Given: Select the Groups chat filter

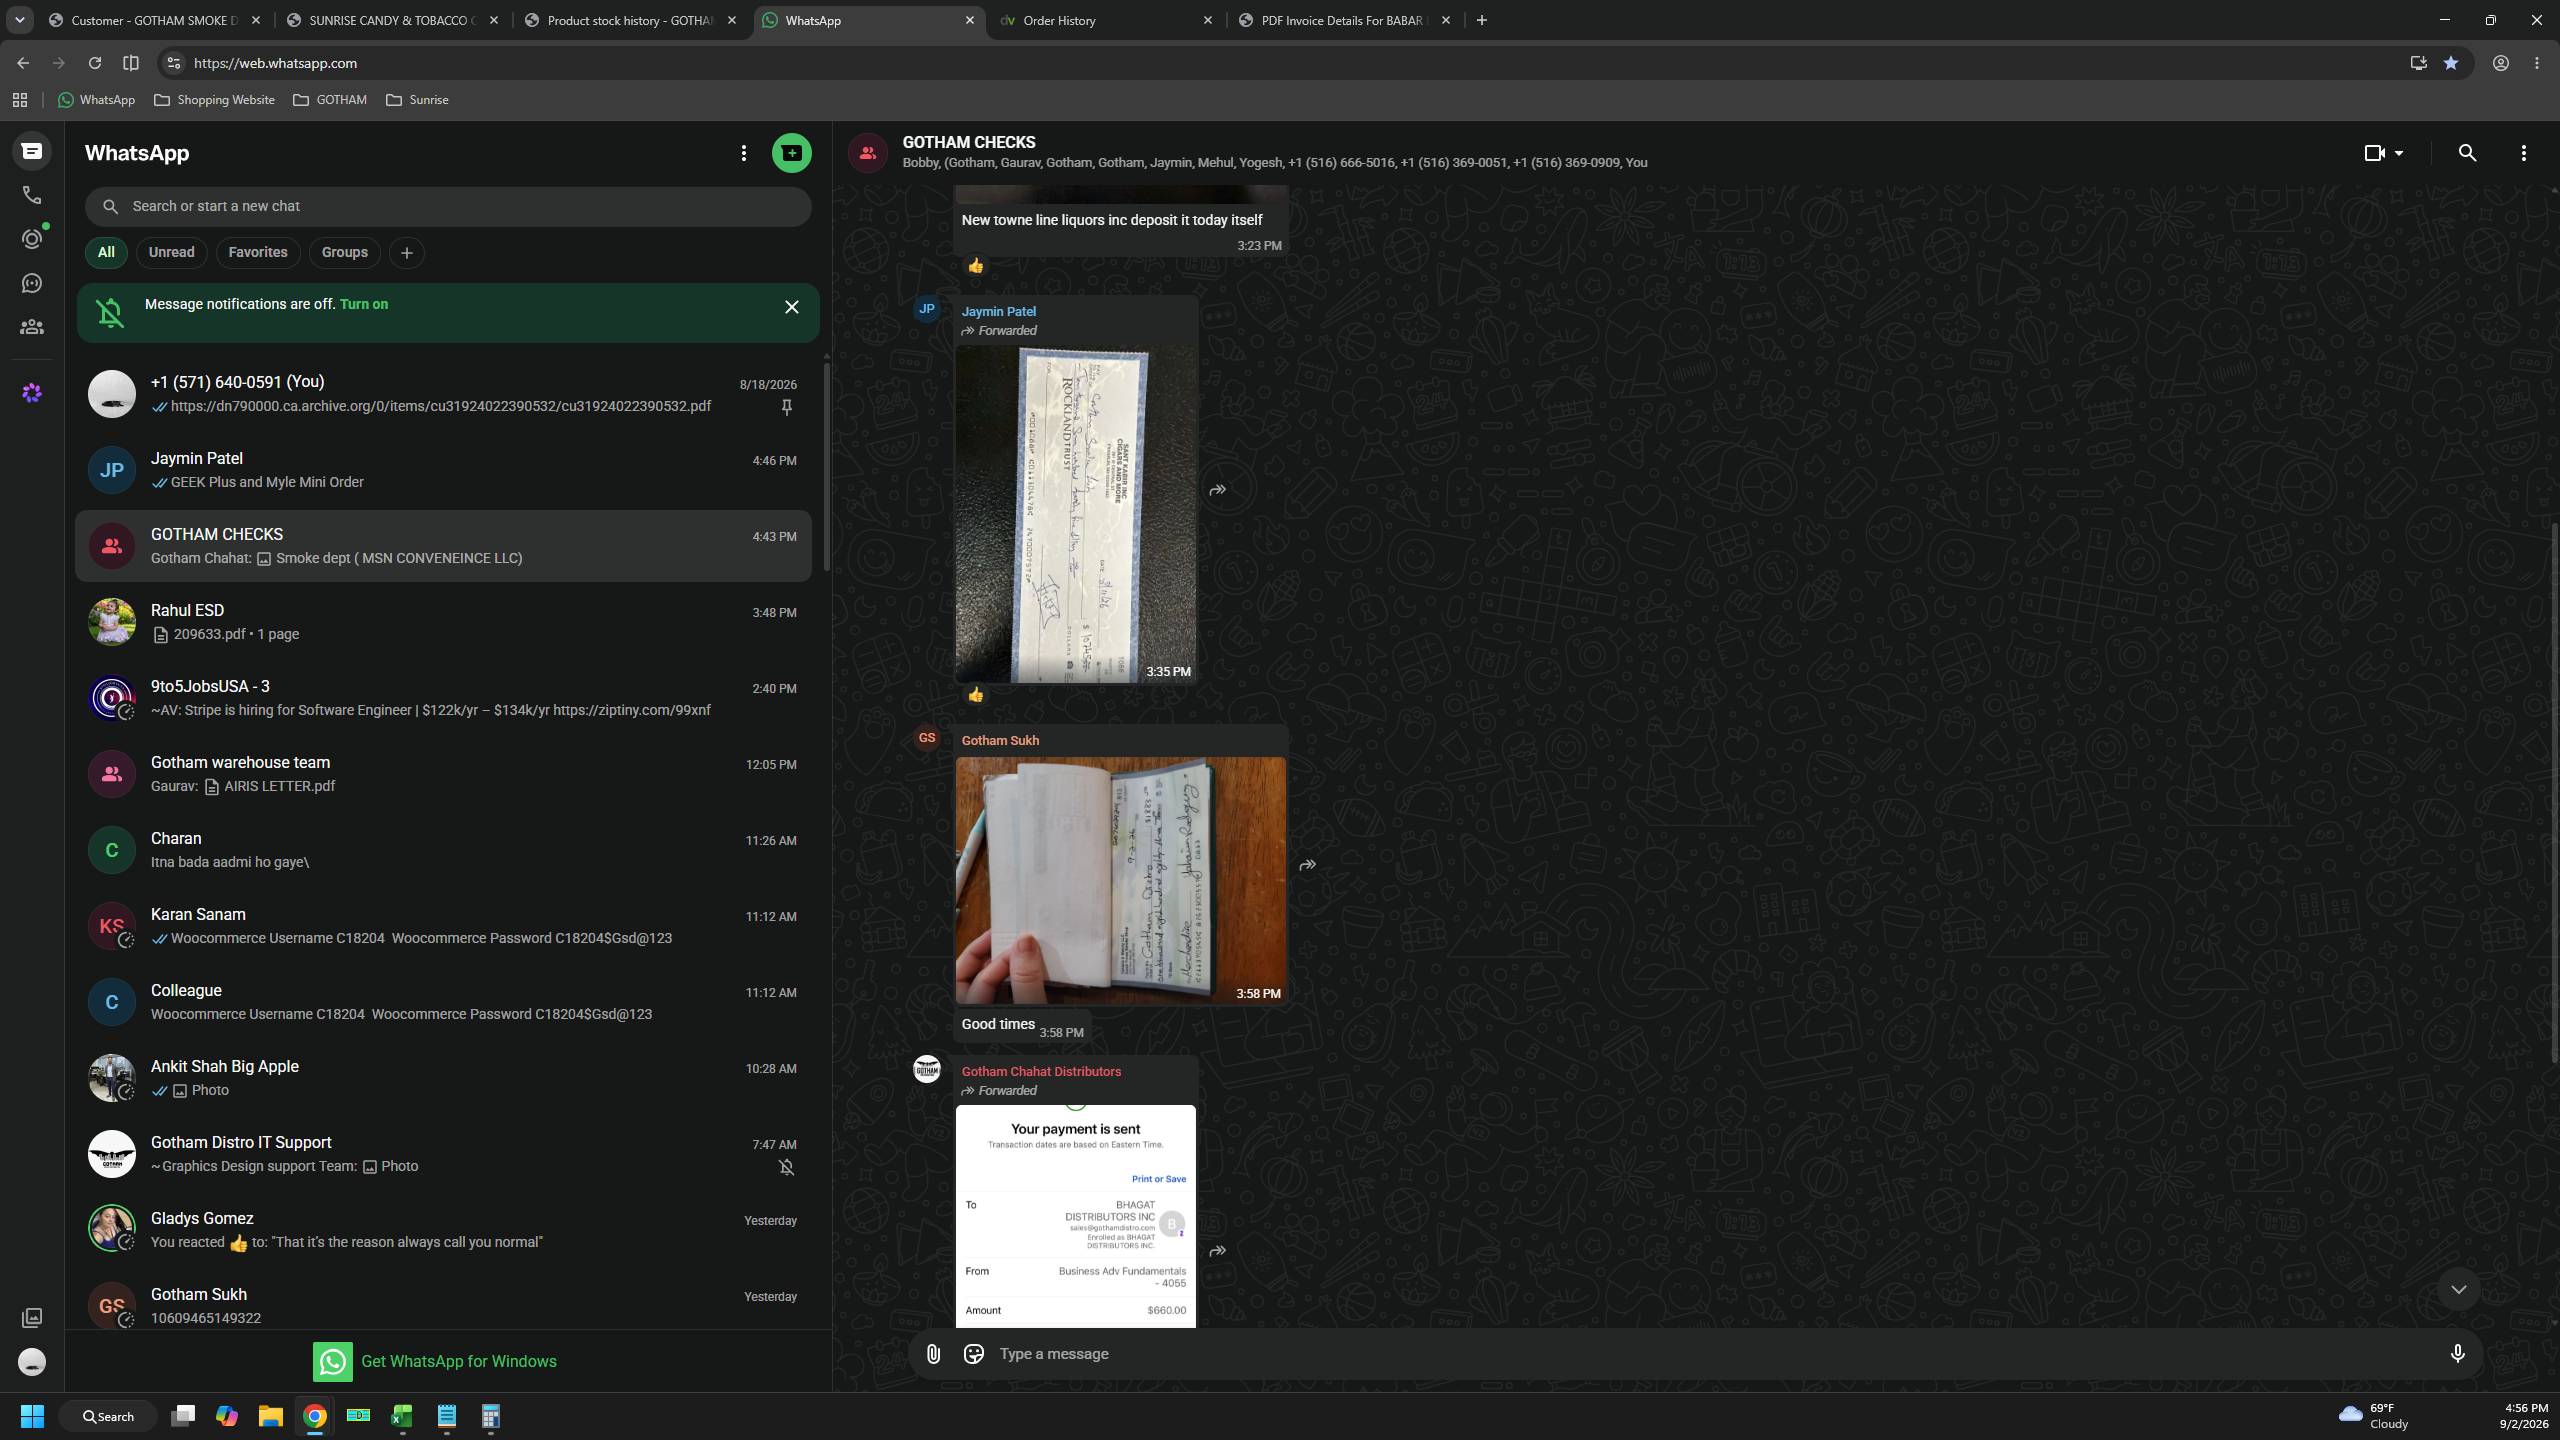Looking at the screenshot, I should (x=345, y=252).
